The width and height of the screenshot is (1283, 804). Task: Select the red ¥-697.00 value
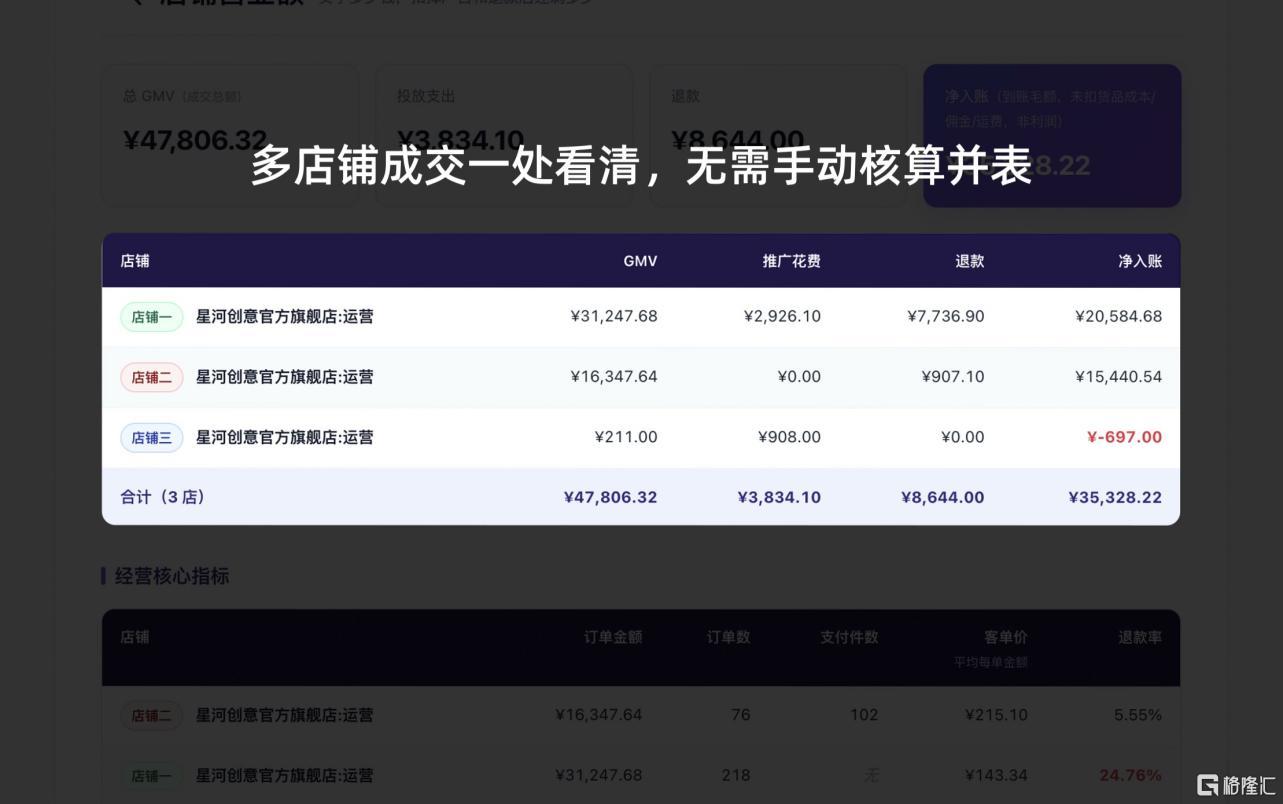[1124, 436]
